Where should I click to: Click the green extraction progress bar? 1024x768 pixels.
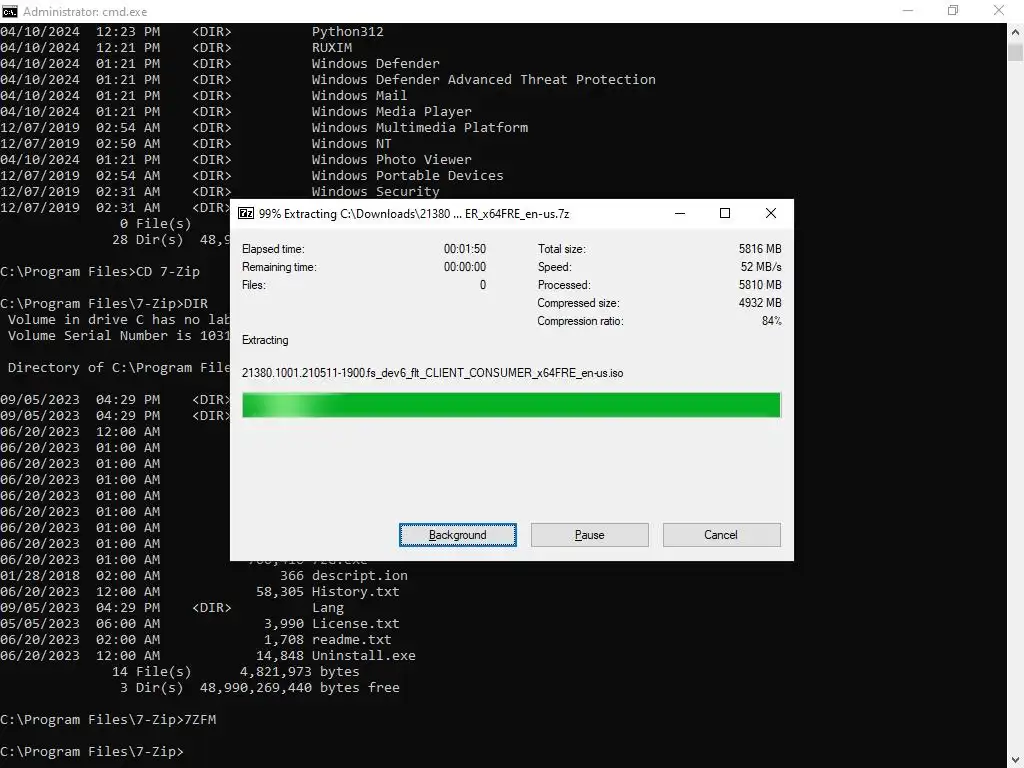coord(511,405)
